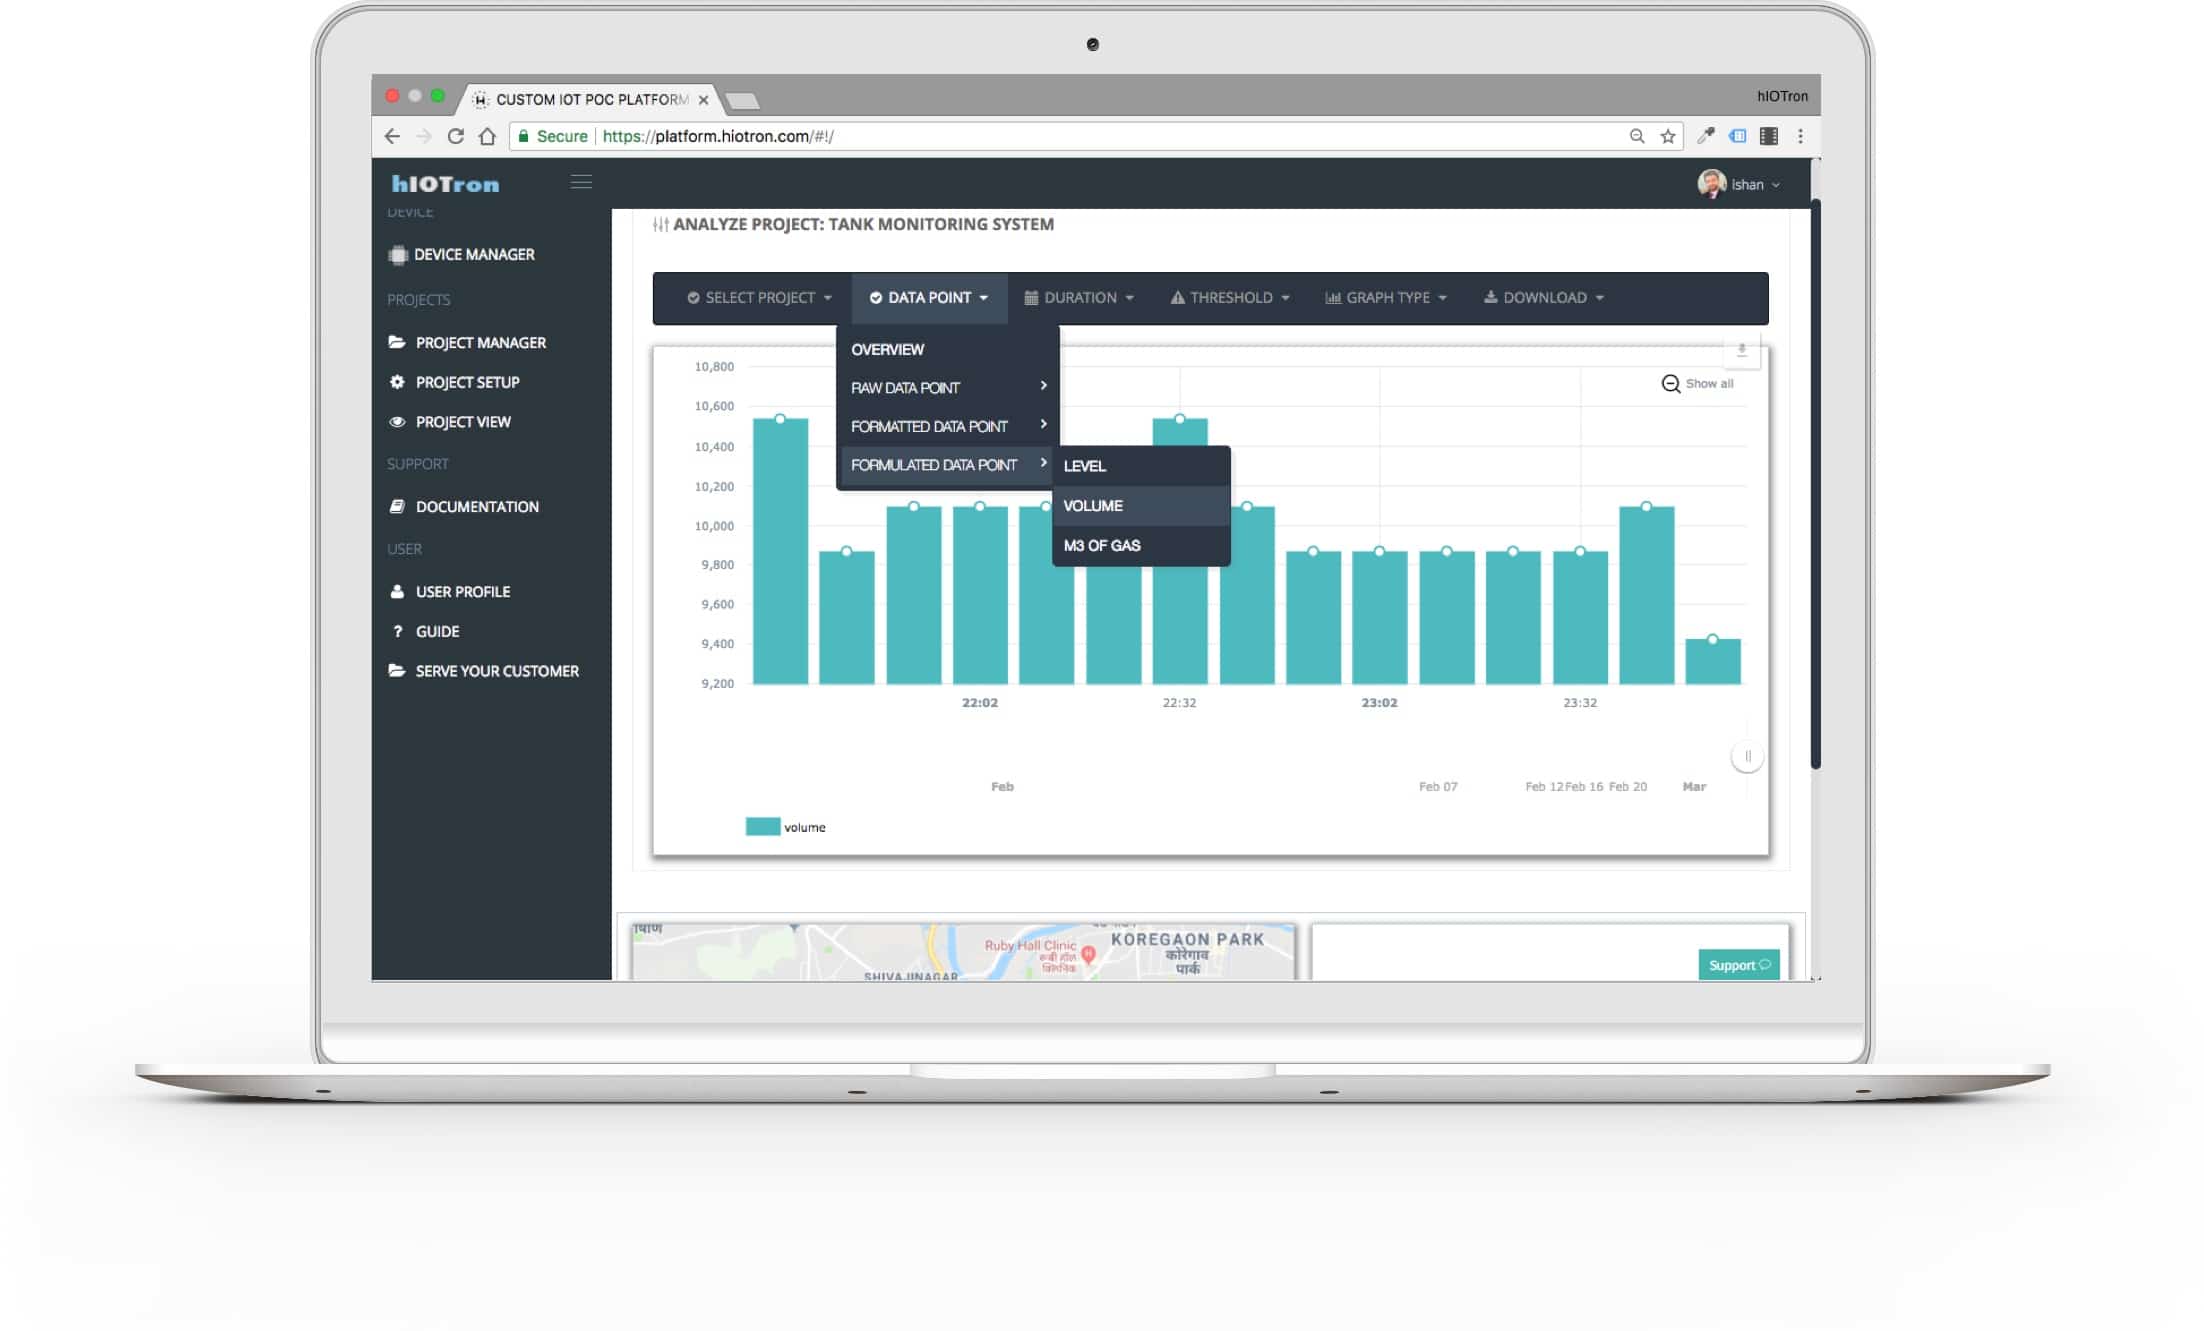2204x1331 pixels.
Task: Open Project View eye item
Action: [x=449, y=422]
